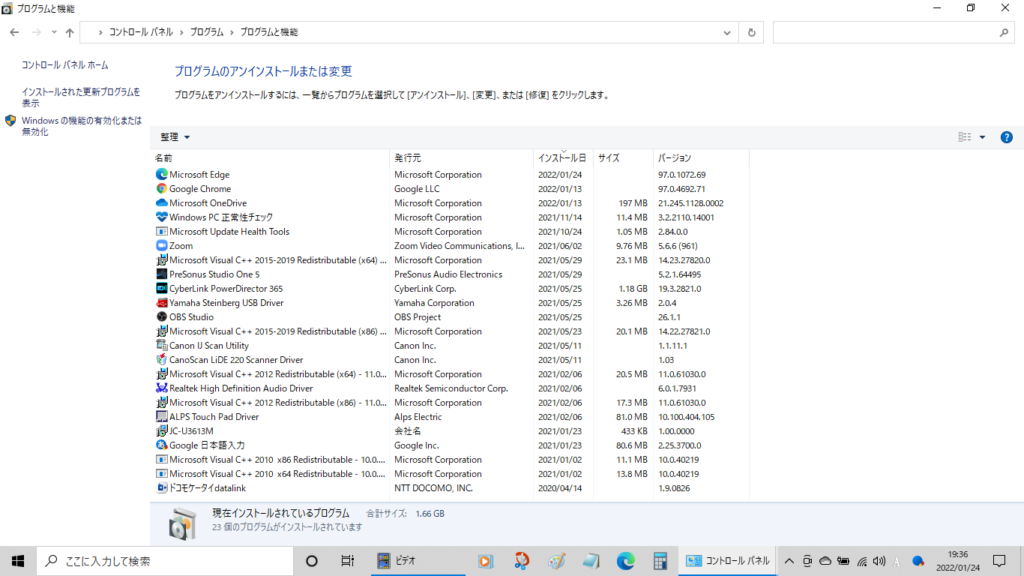Open the Windows Start button

point(18,561)
